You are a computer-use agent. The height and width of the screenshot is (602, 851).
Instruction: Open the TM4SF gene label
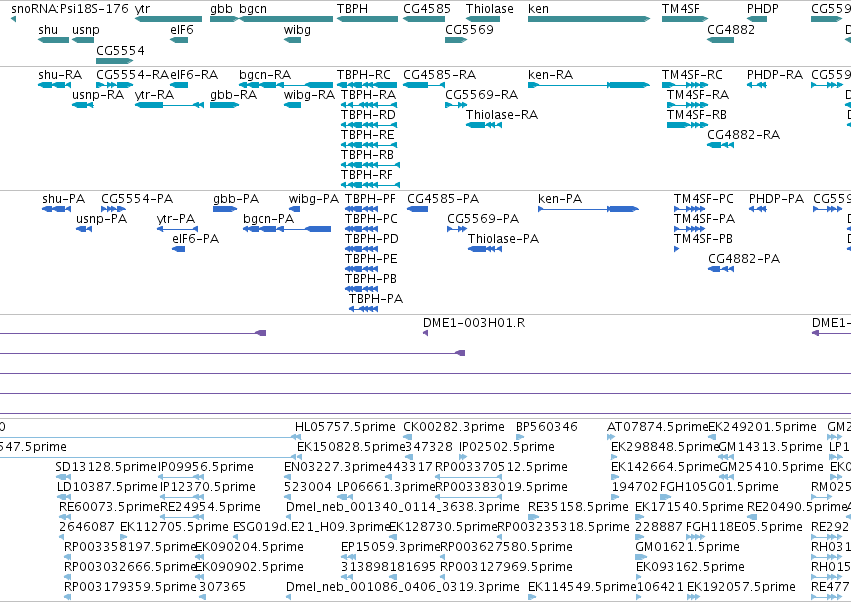coord(681,9)
